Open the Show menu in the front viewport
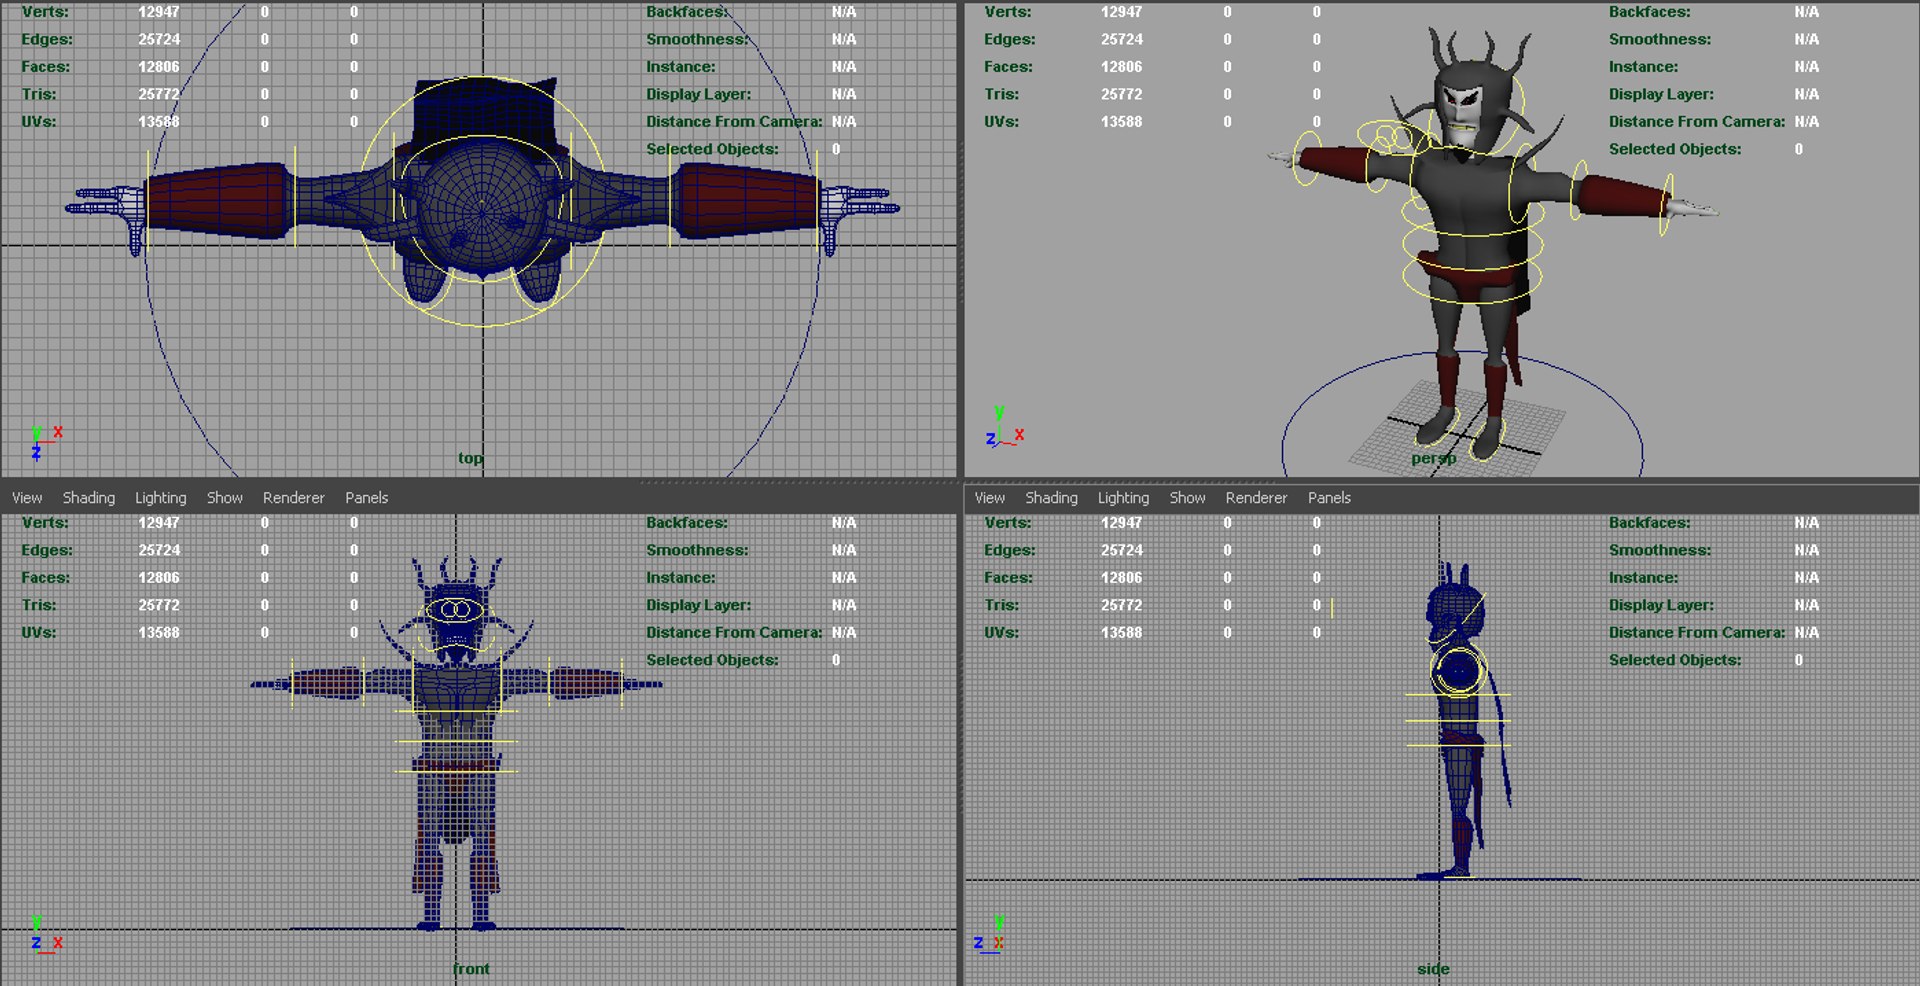The width and height of the screenshot is (1920, 986). (225, 498)
